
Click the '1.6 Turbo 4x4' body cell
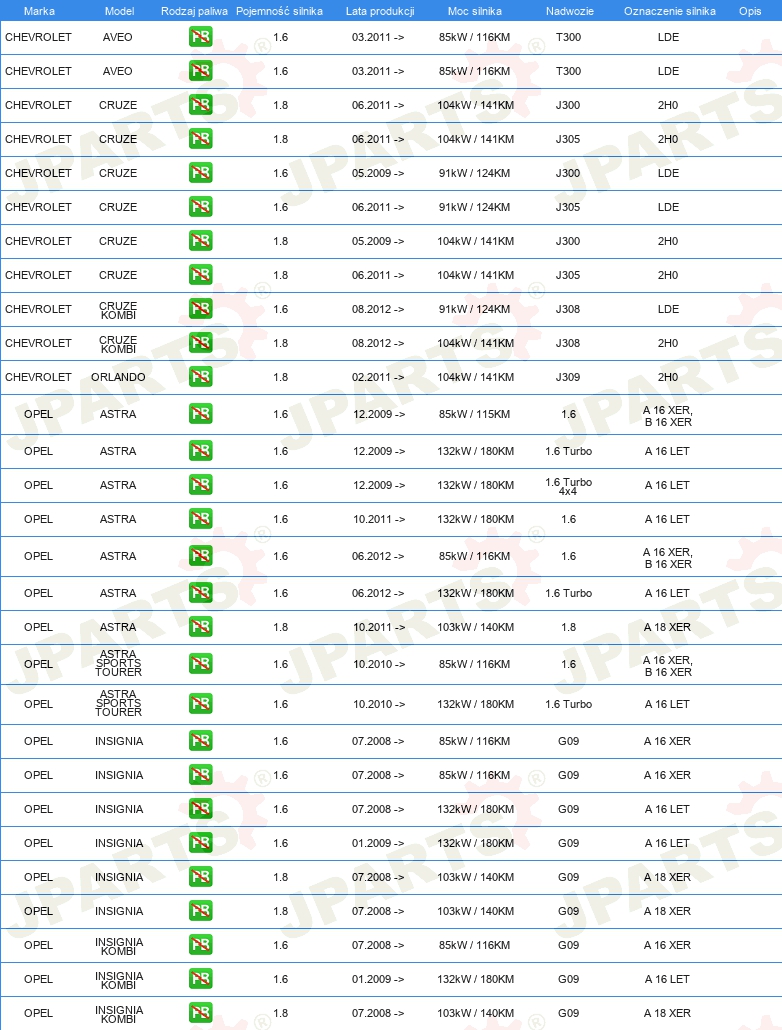pos(568,486)
